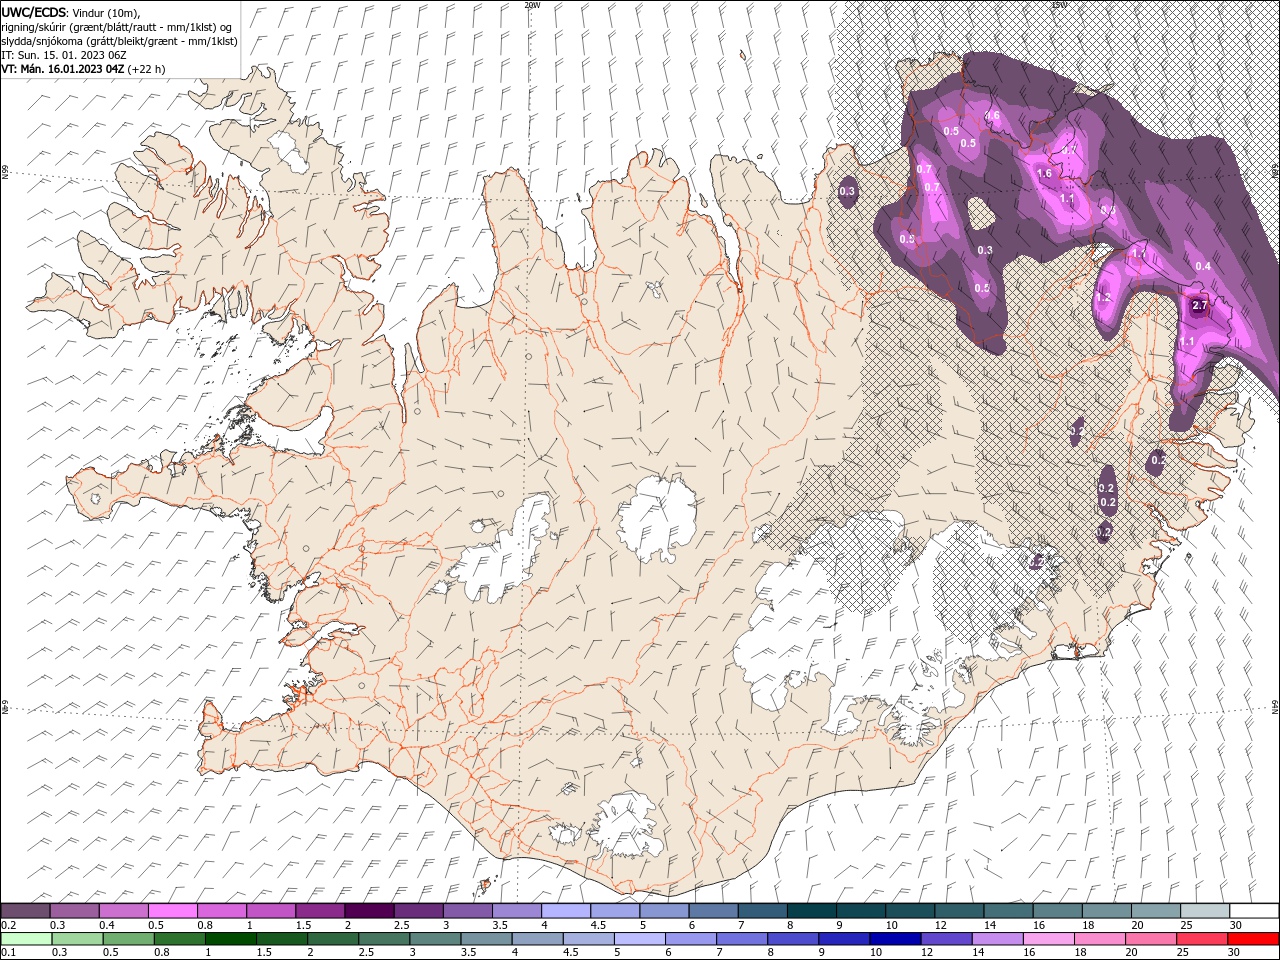The image size is (1280, 960).
Task: Click the '1.2' snowfall value on the map
Action: (1103, 298)
